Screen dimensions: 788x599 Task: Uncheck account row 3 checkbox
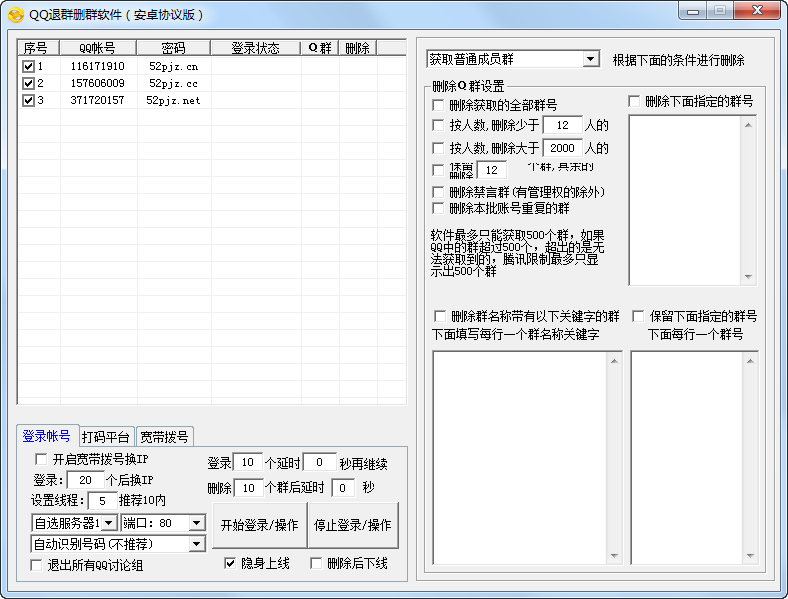click(28, 101)
